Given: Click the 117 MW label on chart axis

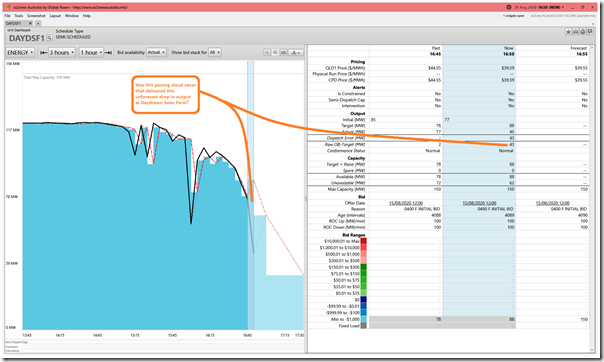Looking at the screenshot, I should click(x=12, y=130).
